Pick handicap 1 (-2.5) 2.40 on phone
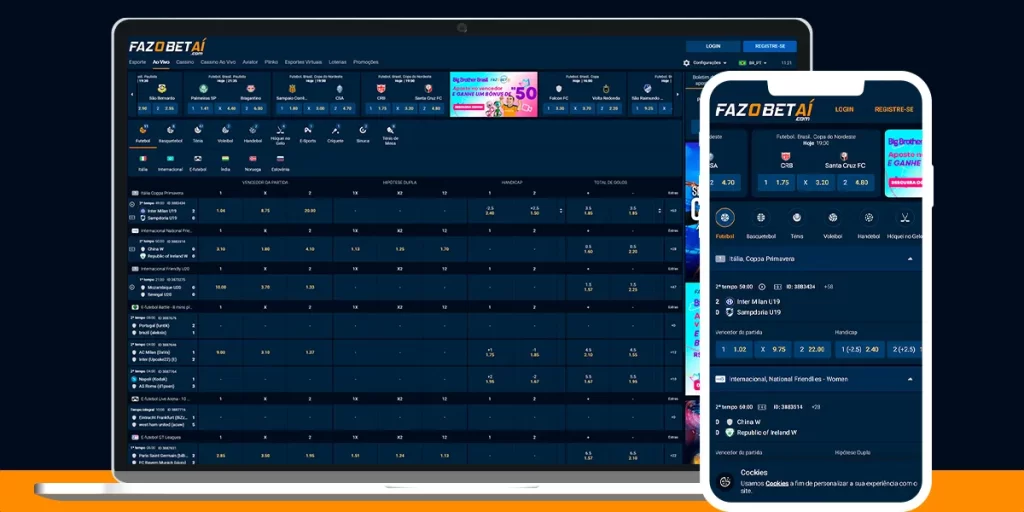 click(x=859, y=349)
